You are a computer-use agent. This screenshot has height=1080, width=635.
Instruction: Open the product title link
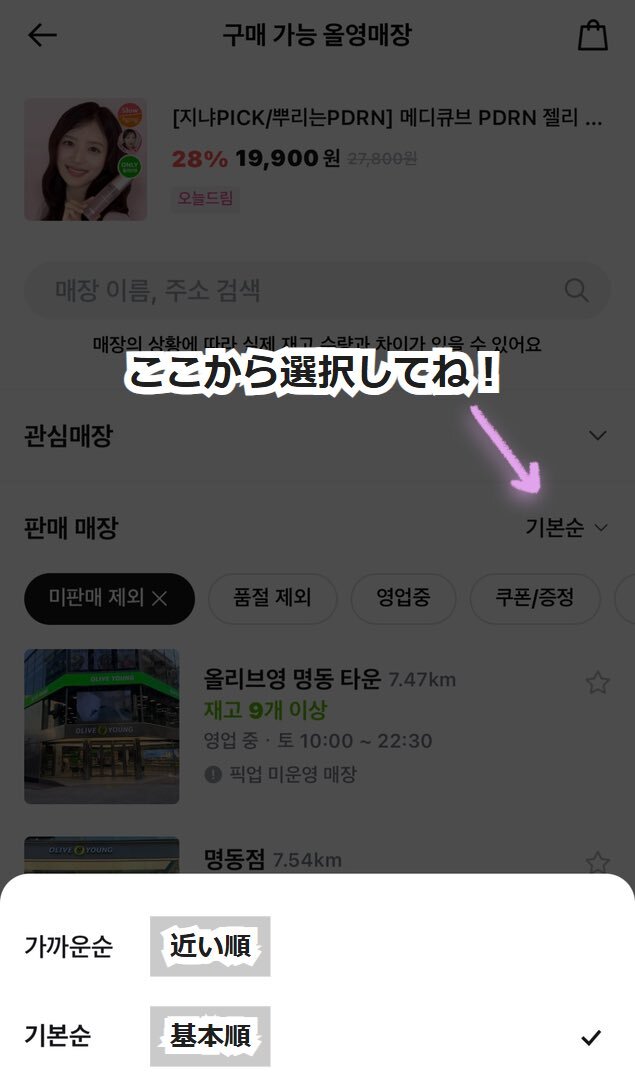coord(387,118)
